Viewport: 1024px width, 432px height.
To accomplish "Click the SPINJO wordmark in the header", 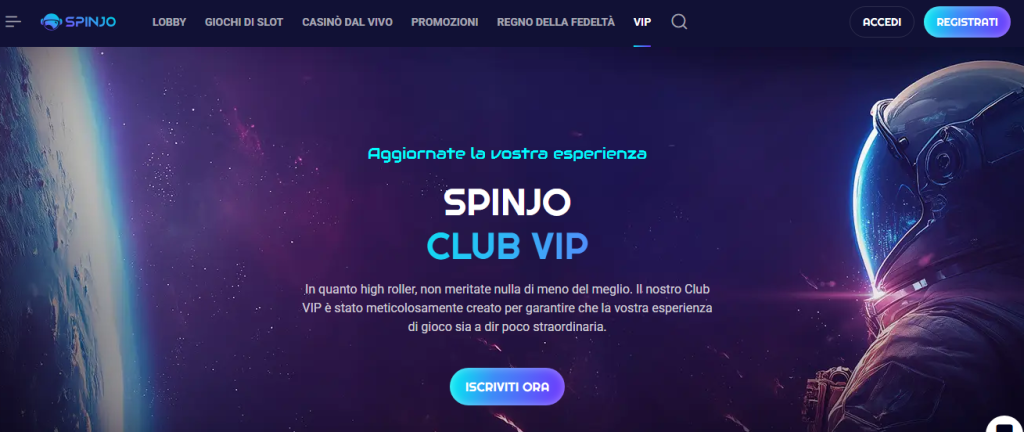I will pyautogui.click(x=90, y=22).
